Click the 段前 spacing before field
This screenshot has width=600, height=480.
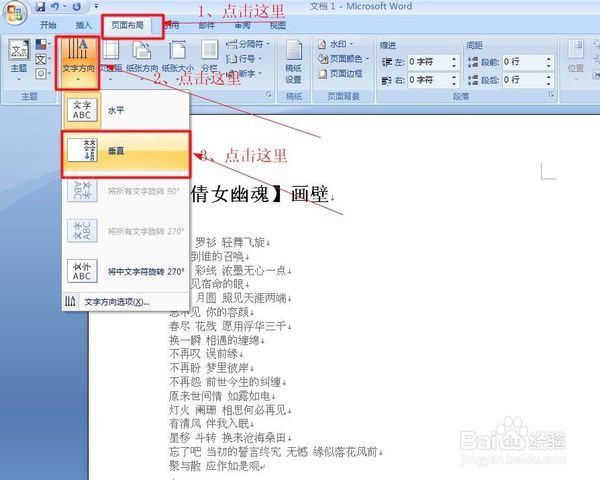tap(523, 62)
